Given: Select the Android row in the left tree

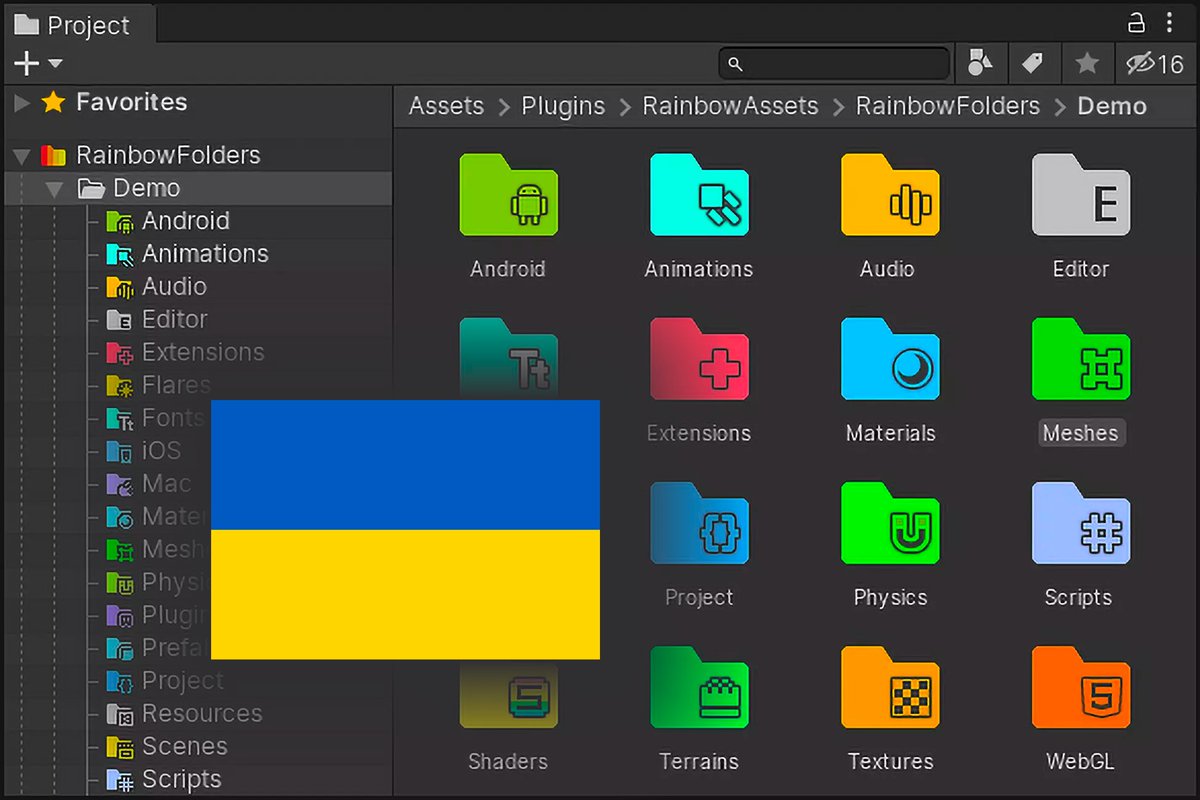Looking at the screenshot, I should click(198, 221).
